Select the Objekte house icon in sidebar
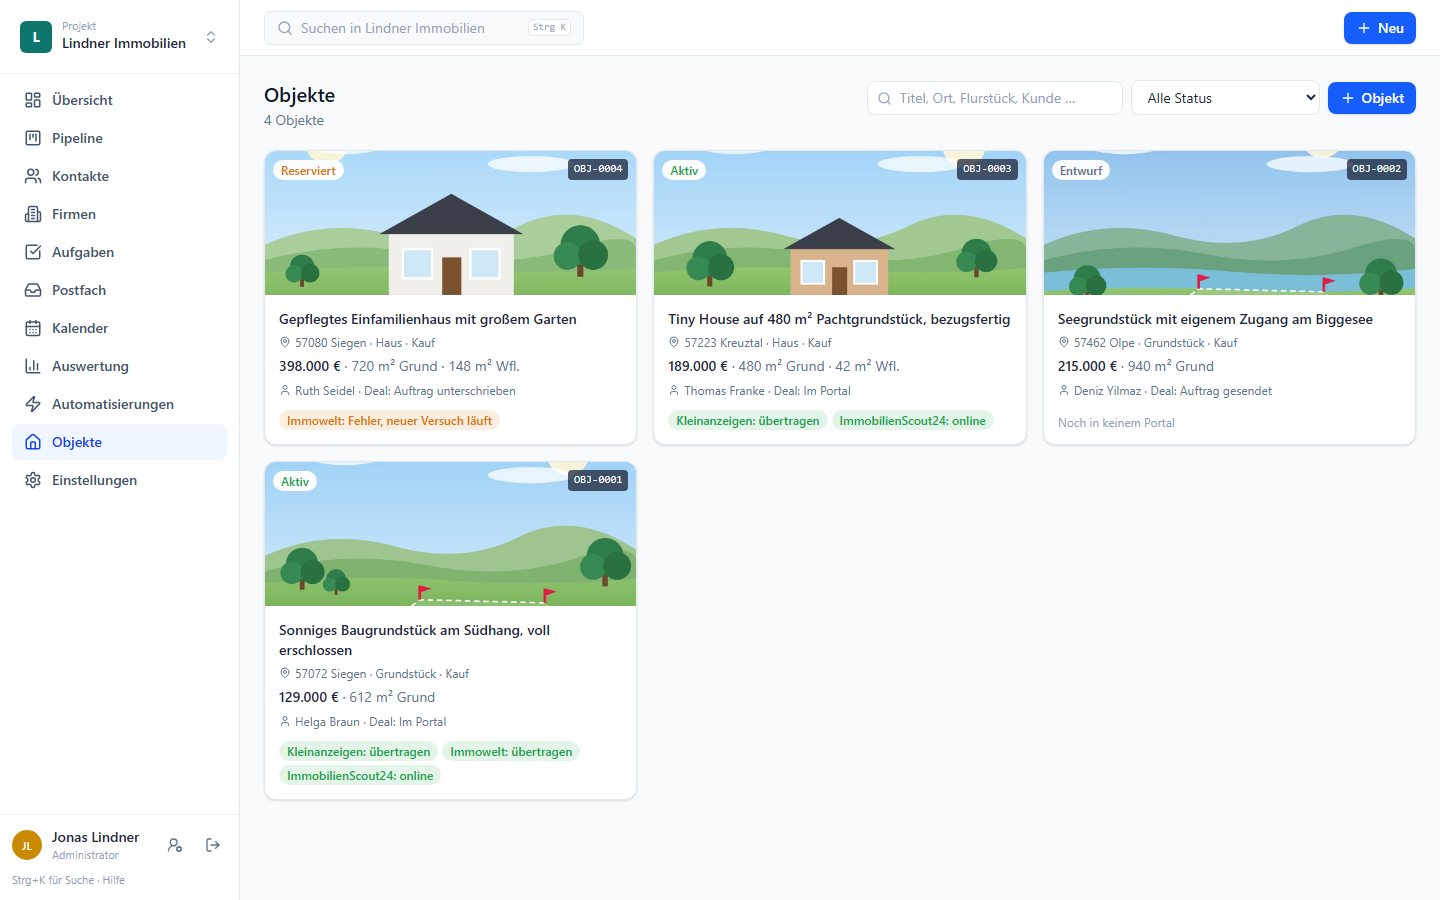 (33, 442)
